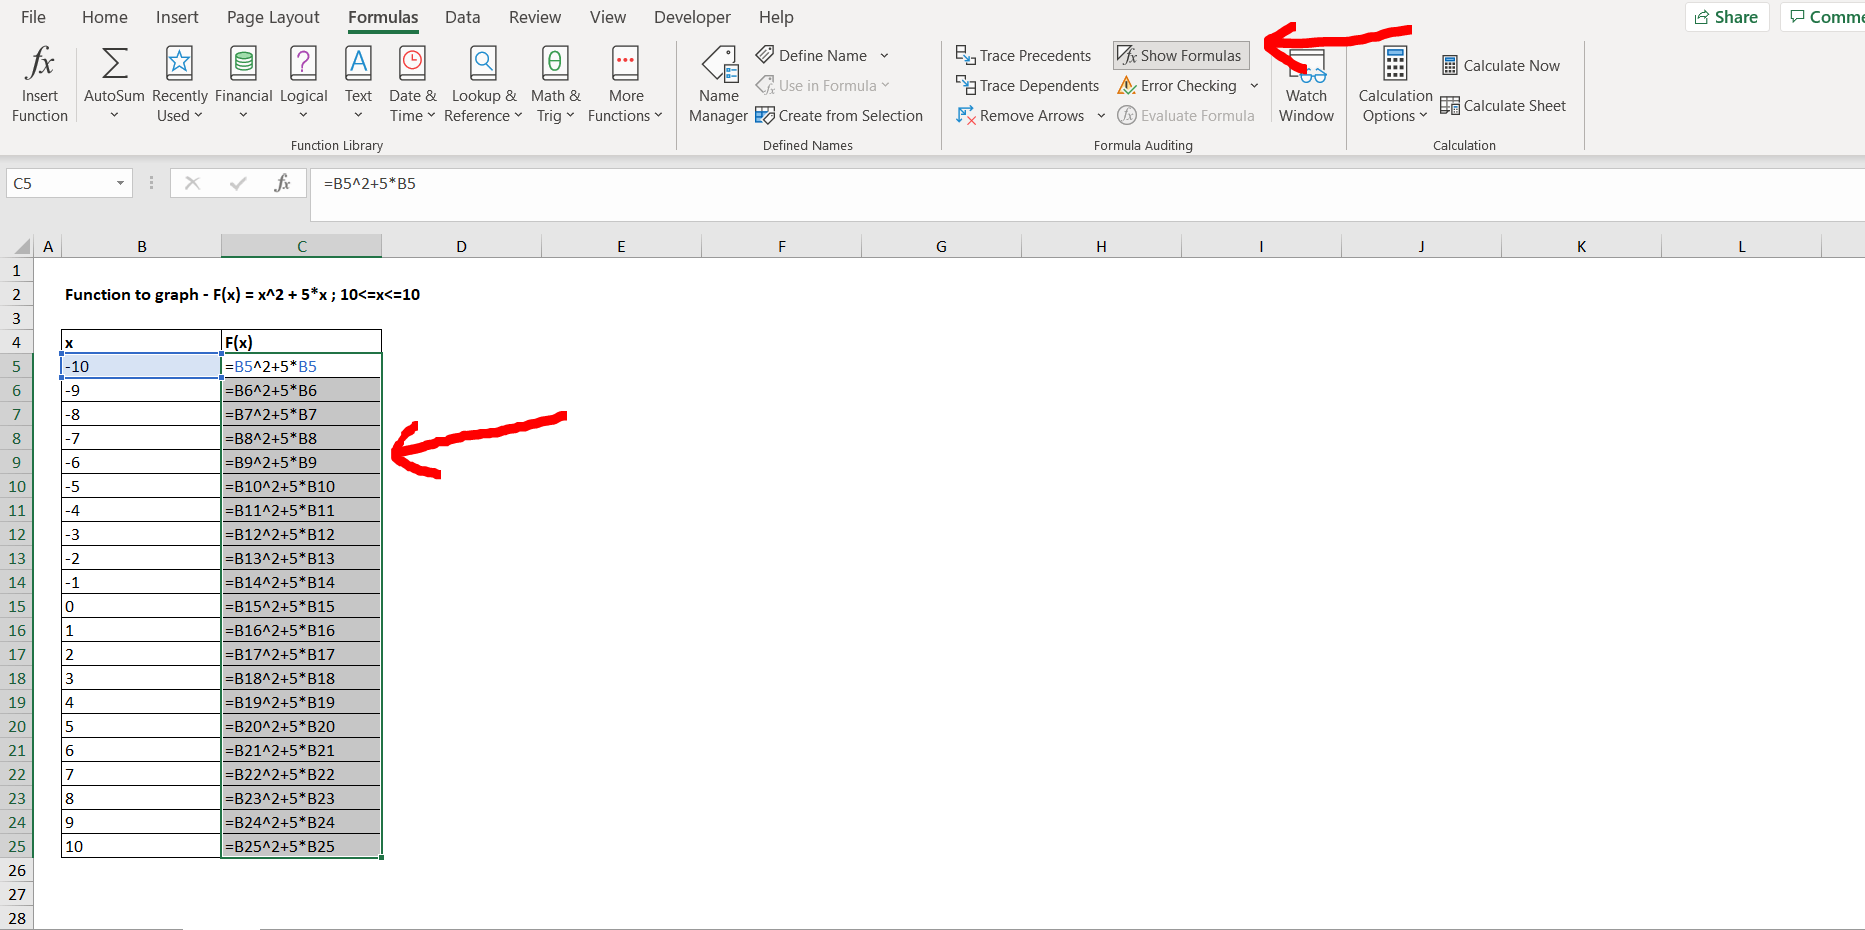Viewport: 1865px width, 930px height.
Task: Select the AutoSum tool
Action: click(x=113, y=82)
